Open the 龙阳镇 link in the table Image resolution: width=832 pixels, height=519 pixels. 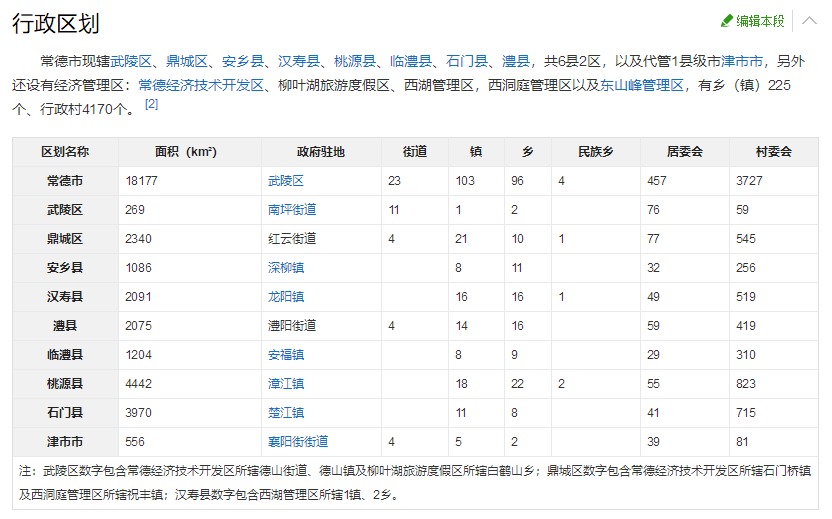(286, 297)
